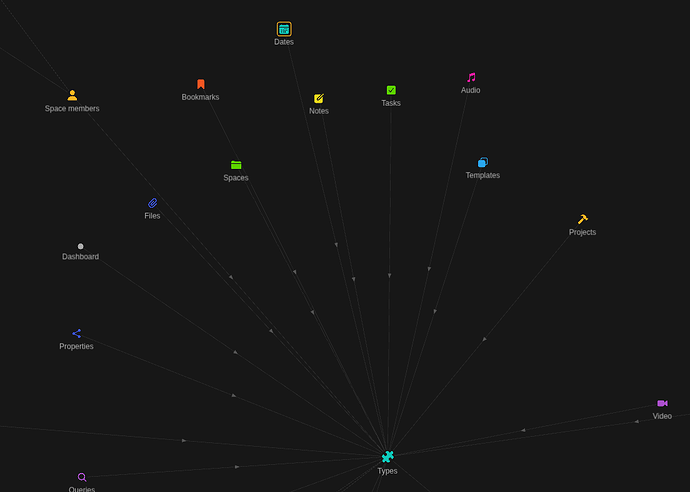Click the green Tasks checkmark icon
The width and height of the screenshot is (690, 492).
pos(391,90)
